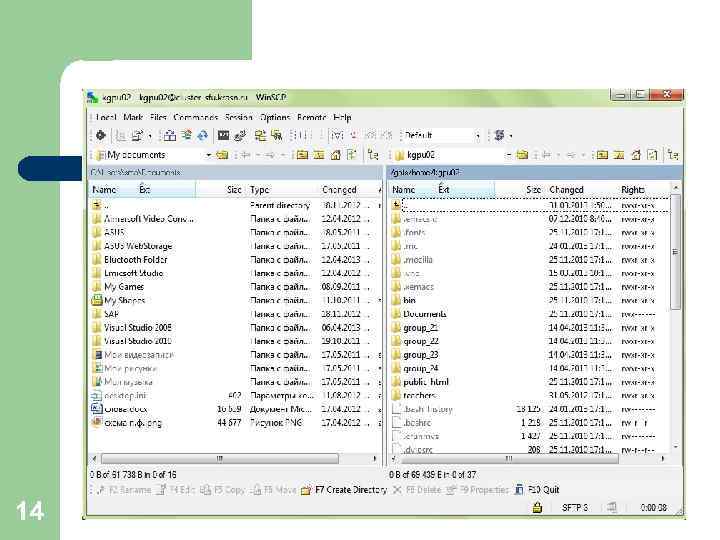Open the Help menu
The image size is (720, 540).
pyautogui.click(x=342, y=118)
